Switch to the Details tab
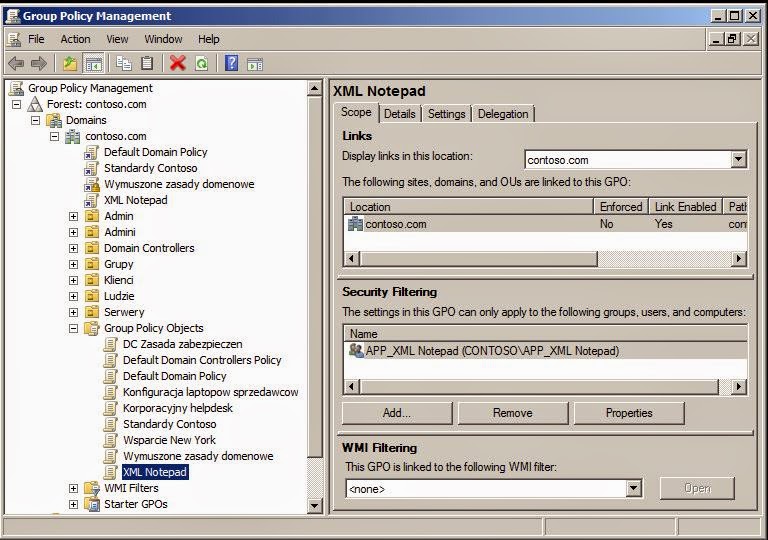The image size is (768, 540). 400,114
